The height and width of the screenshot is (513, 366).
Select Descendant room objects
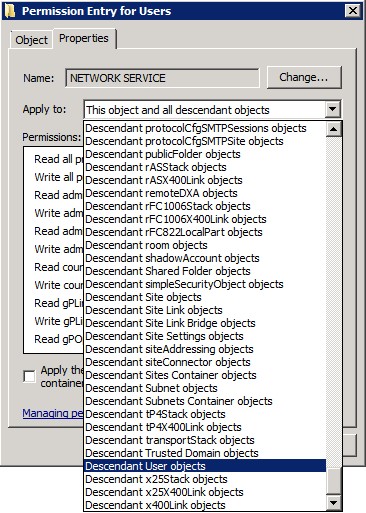(x=205, y=245)
